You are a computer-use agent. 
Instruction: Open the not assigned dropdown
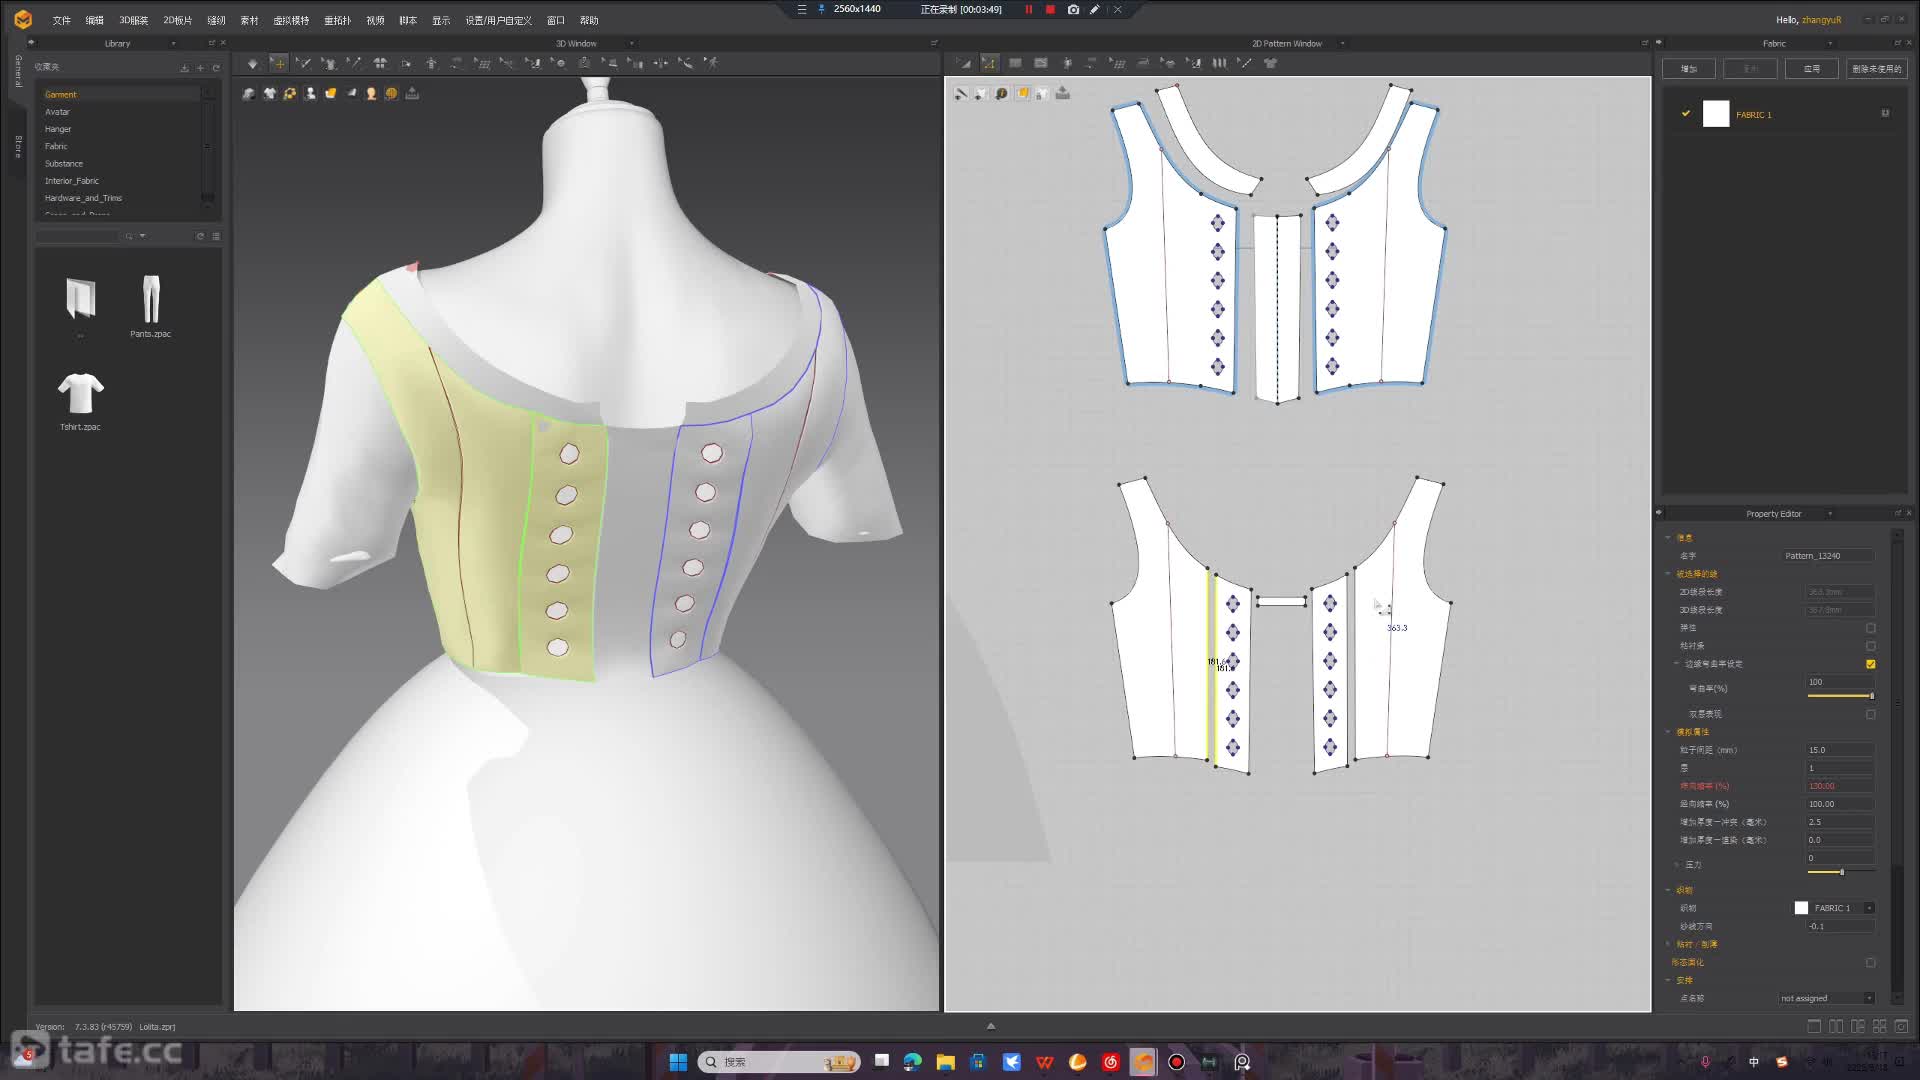click(1869, 998)
